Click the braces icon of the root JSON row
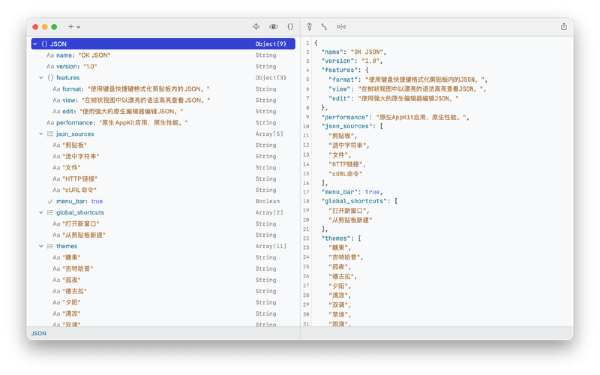Screen dimensions: 600x375 click(44, 44)
